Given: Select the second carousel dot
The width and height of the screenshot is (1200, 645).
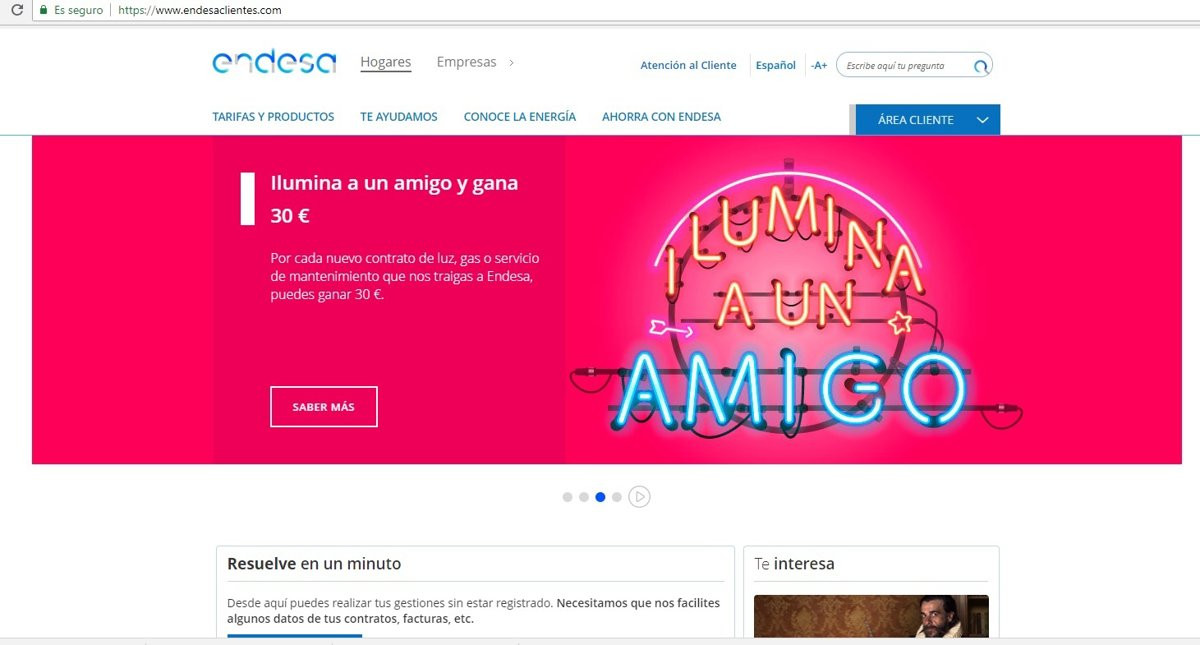Looking at the screenshot, I should pos(584,497).
